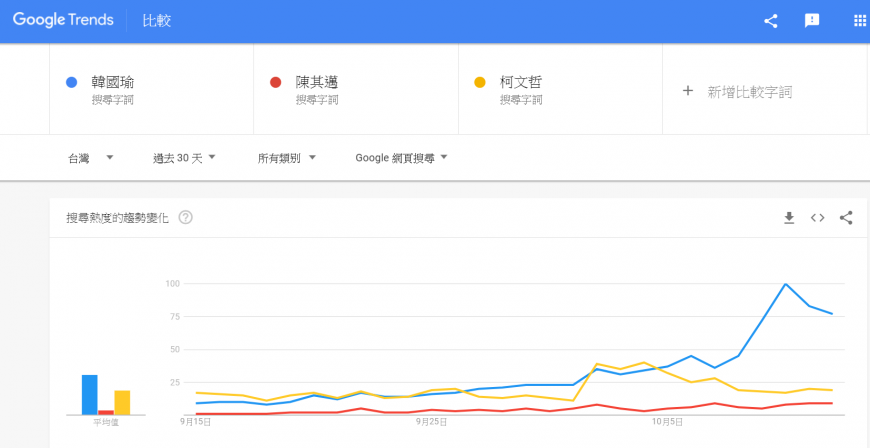
Task: Select the 柯文哲 search term card
Action: pyautogui.click(x=560, y=89)
